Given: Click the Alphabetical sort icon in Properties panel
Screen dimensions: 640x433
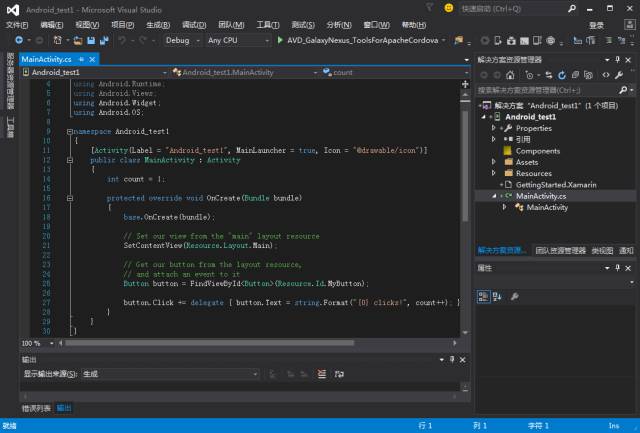Looking at the screenshot, I should (497, 297).
